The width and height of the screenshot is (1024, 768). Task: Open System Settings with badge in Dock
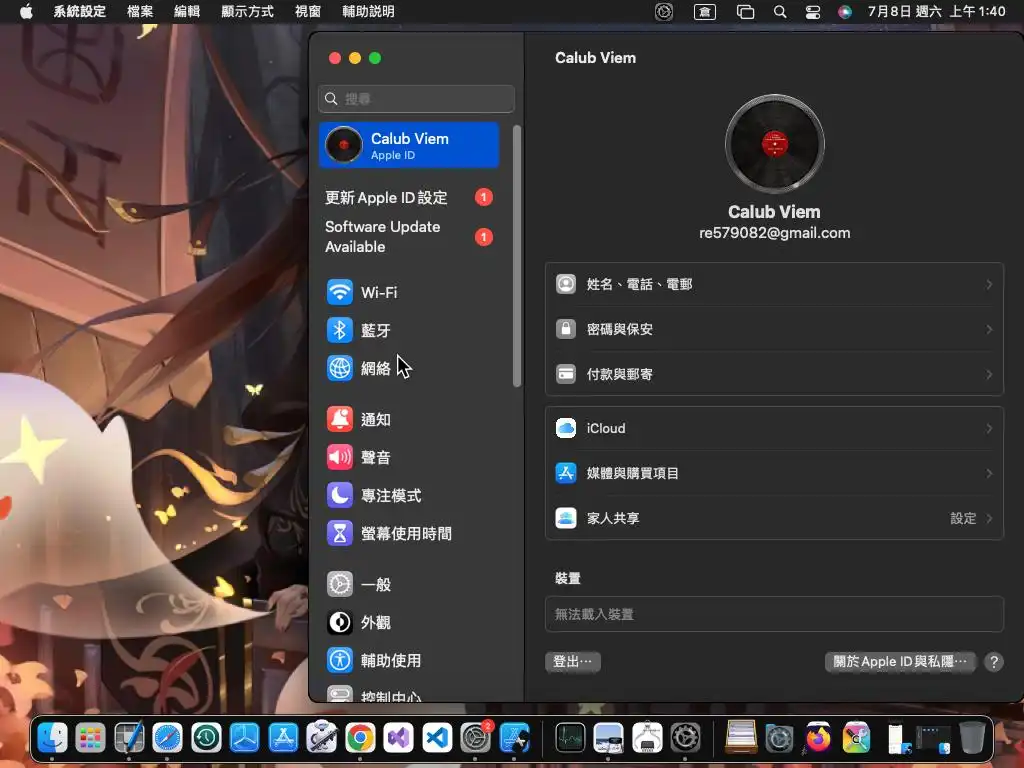coord(475,739)
